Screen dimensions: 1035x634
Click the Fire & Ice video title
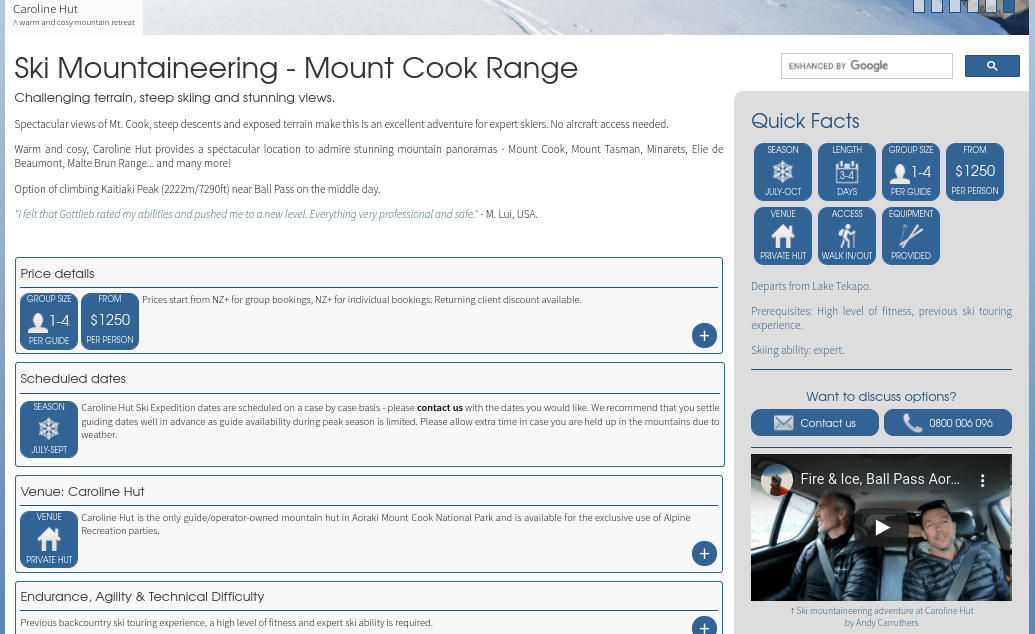[x=880, y=479]
